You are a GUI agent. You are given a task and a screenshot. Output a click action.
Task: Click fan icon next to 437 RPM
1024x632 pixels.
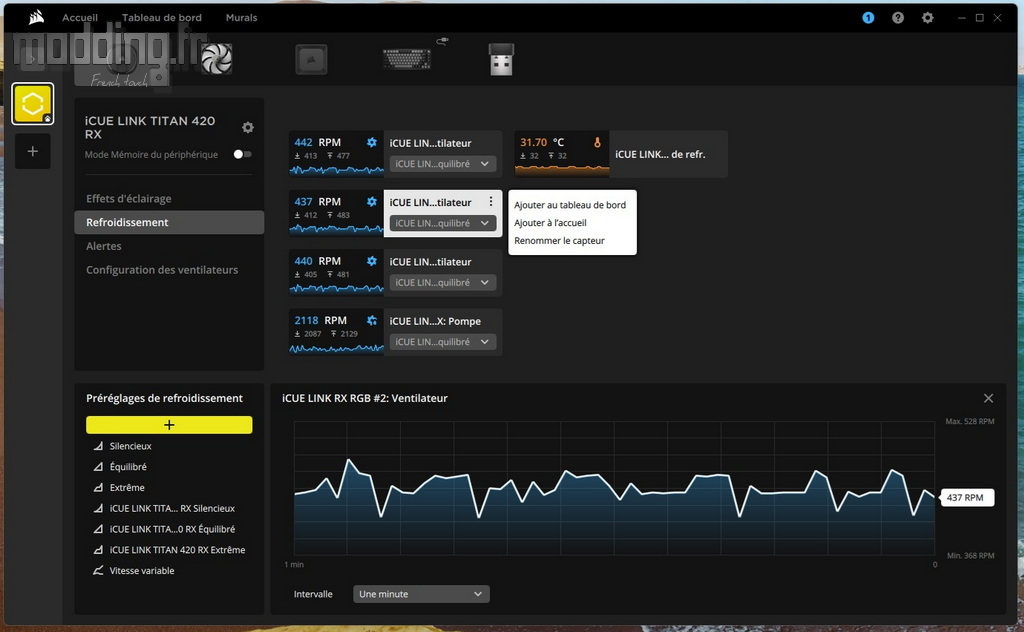[372, 202]
